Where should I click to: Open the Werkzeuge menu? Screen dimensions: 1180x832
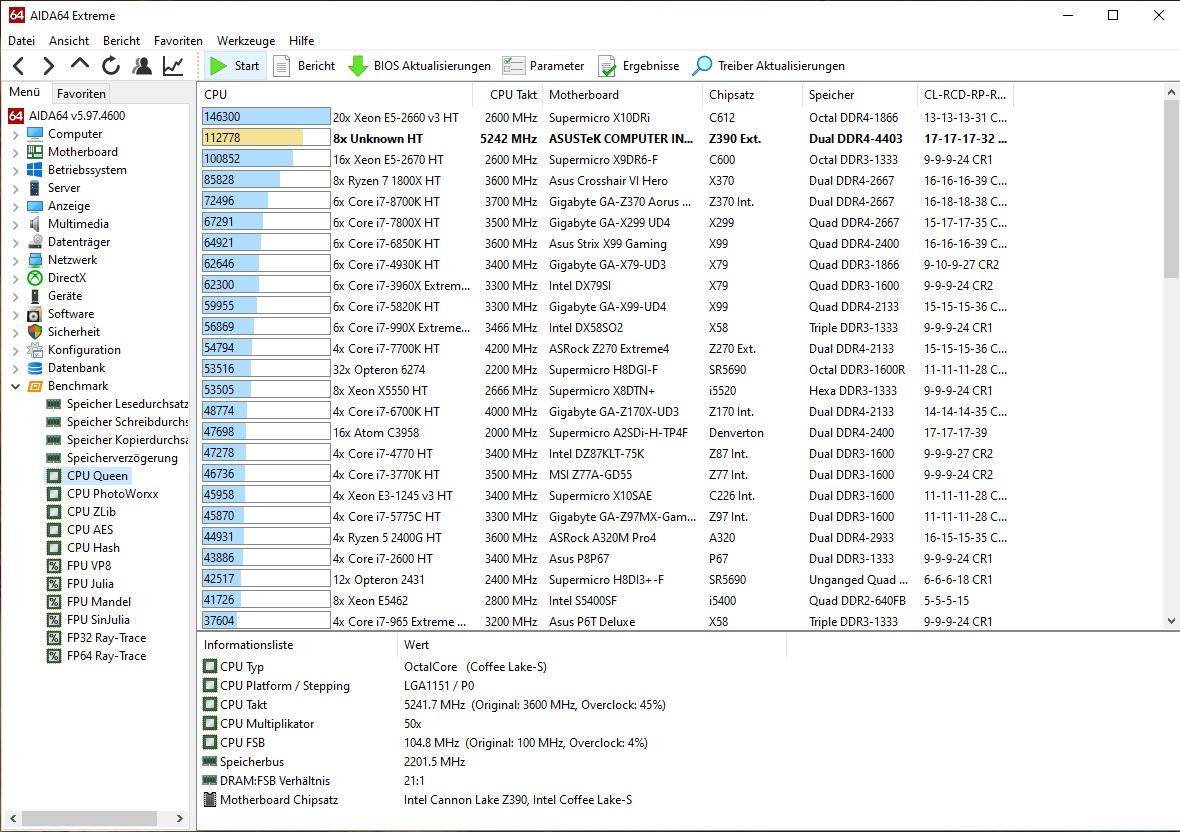(245, 41)
